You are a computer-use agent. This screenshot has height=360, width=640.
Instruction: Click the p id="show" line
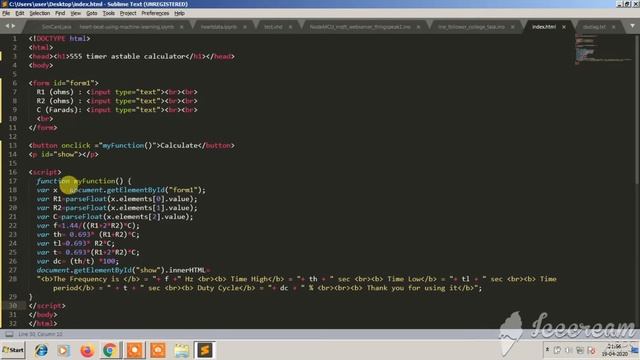64,154
